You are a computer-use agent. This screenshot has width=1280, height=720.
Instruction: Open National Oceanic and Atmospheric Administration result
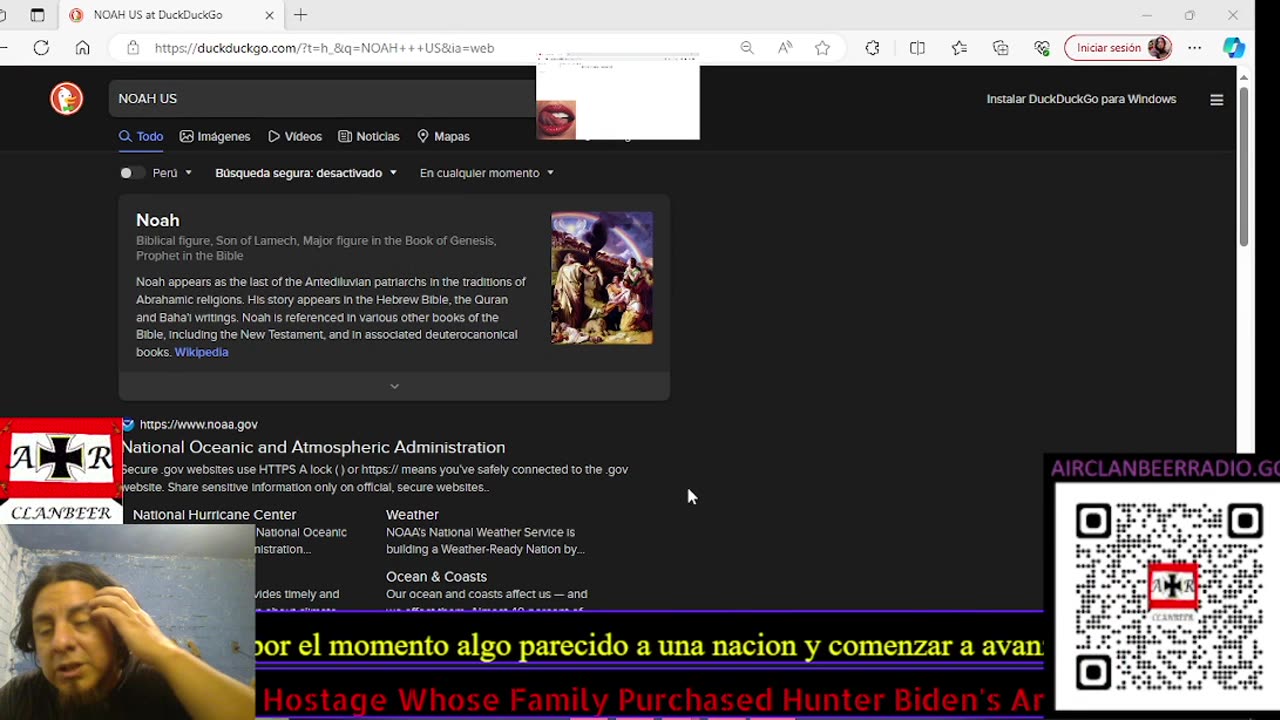pos(314,447)
